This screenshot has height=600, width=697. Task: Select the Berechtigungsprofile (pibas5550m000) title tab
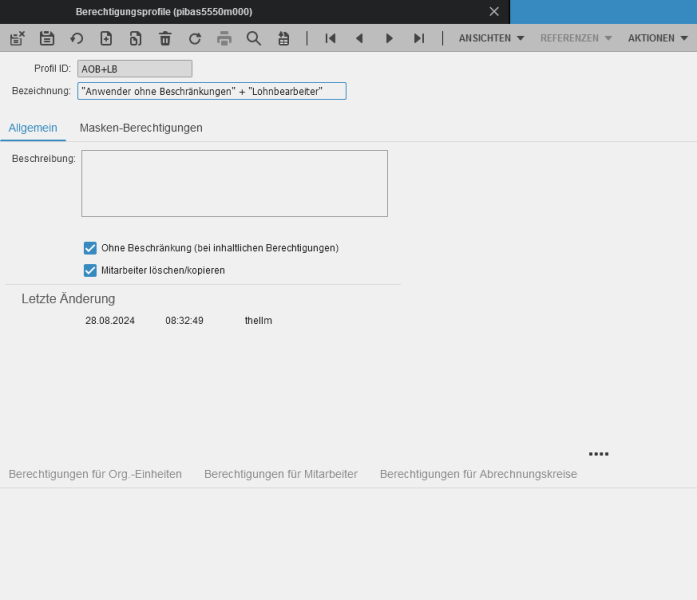click(x=164, y=12)
